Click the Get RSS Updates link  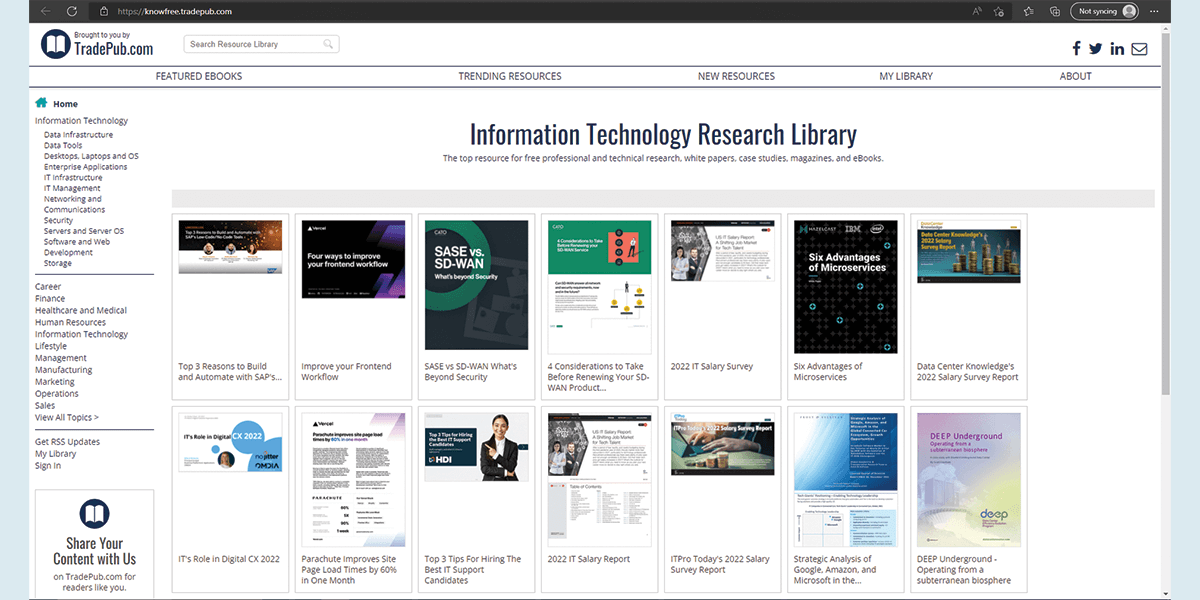coord(67,442)
